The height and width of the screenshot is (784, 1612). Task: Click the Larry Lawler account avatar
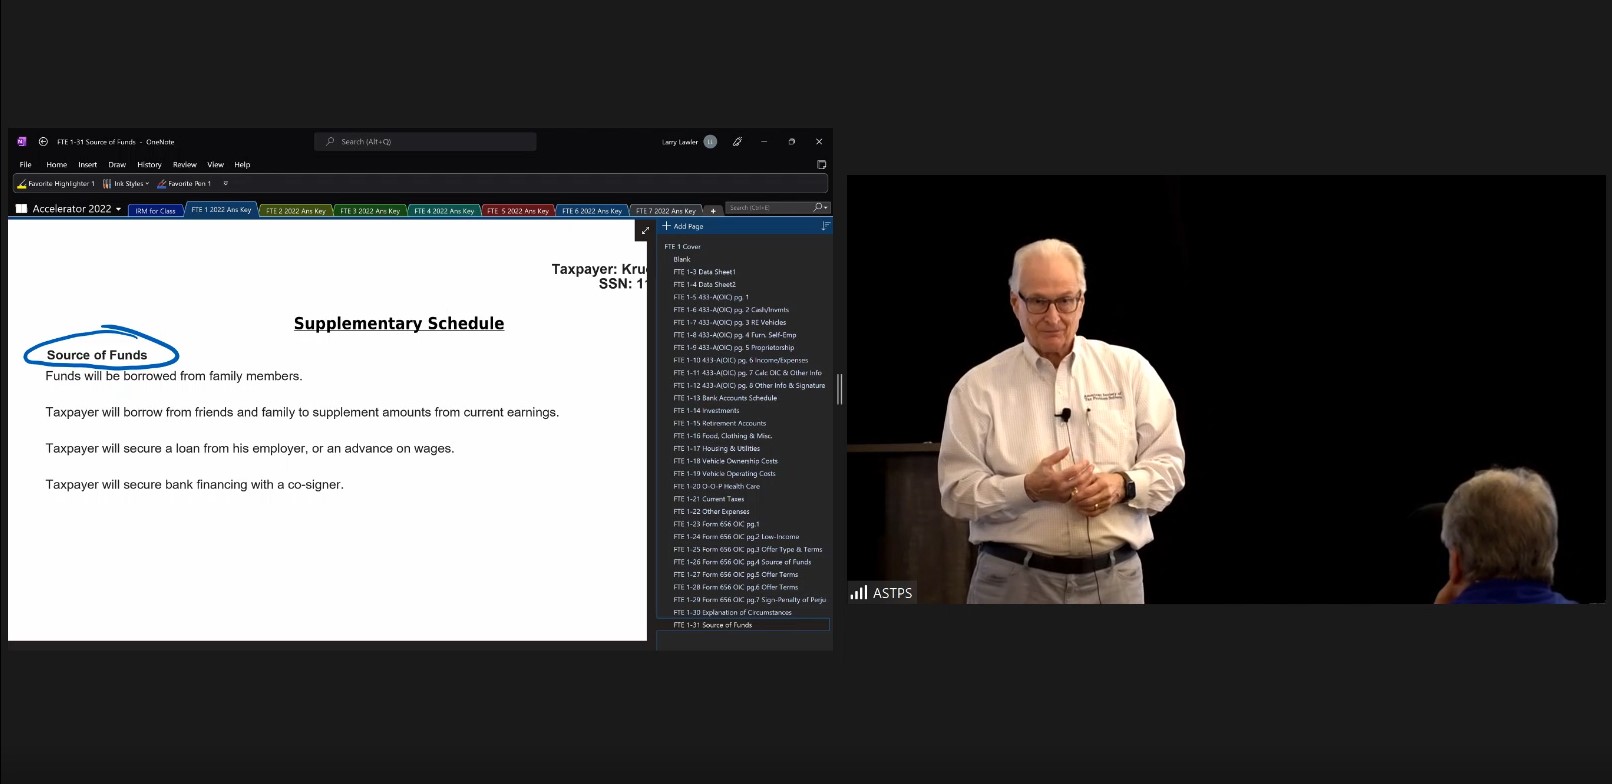point(710,142)
